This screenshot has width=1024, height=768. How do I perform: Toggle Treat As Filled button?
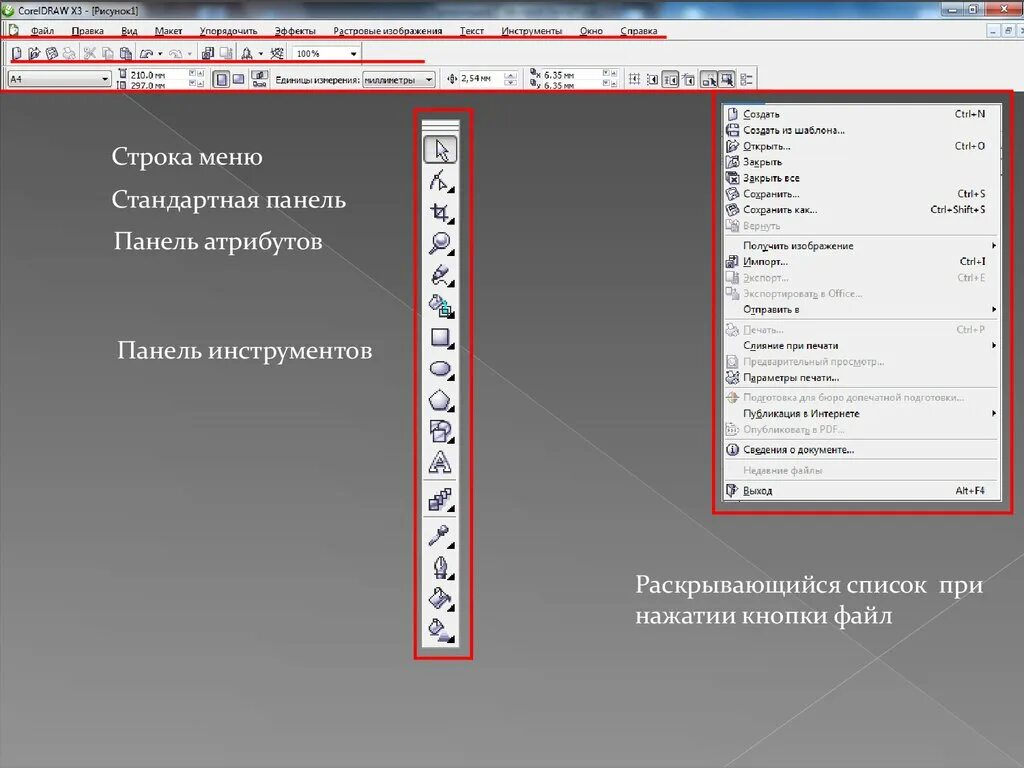click(727, 80)
